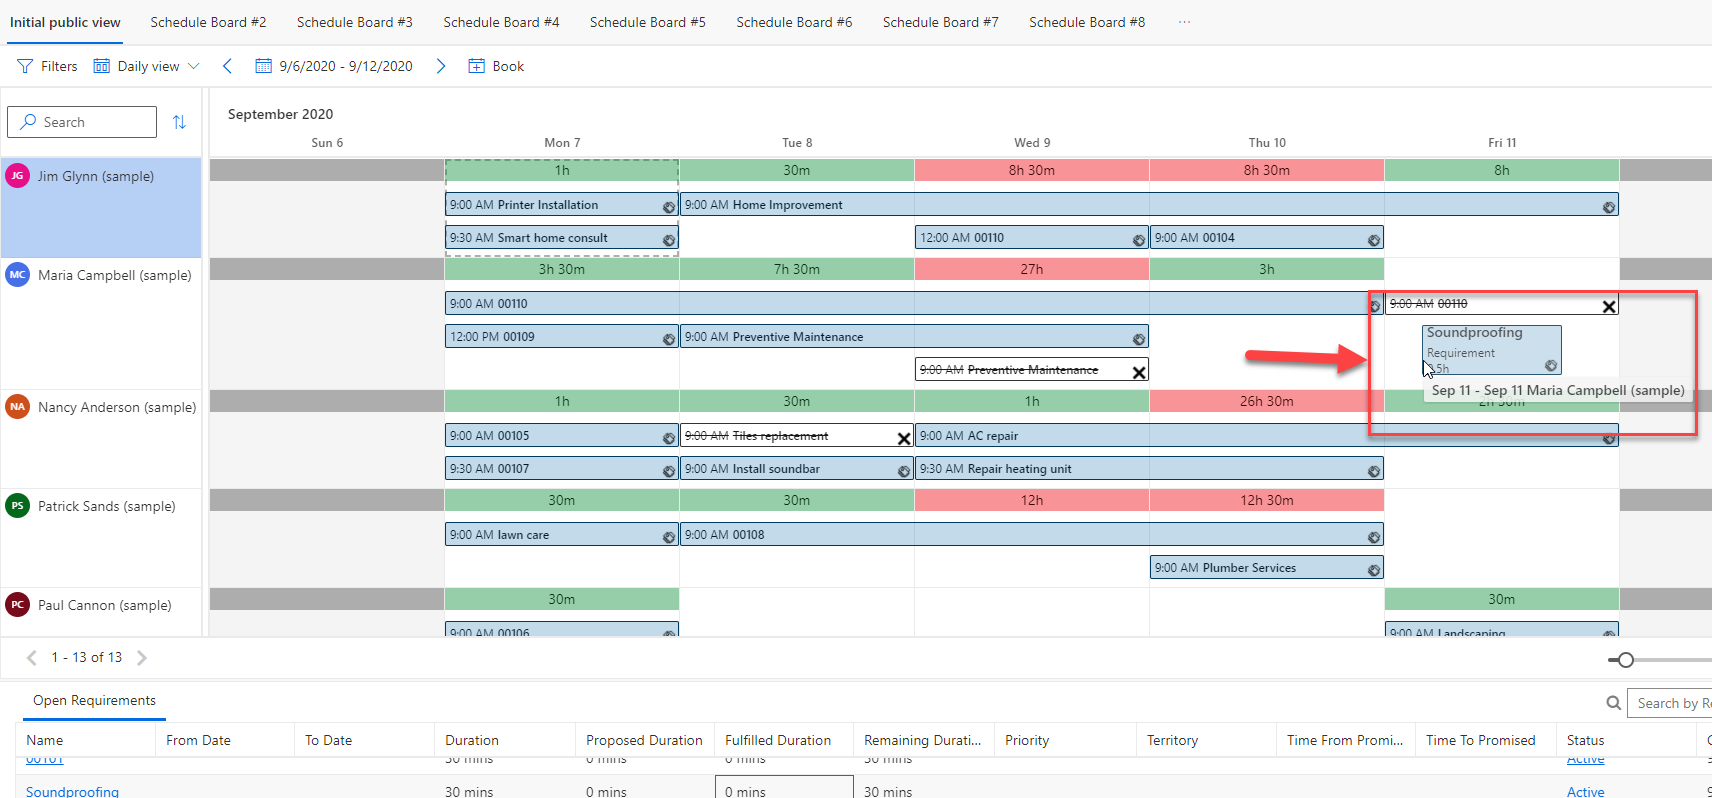Open the date range calendar icon
Screen dimensions: 1712x798
tap(264, 66)
